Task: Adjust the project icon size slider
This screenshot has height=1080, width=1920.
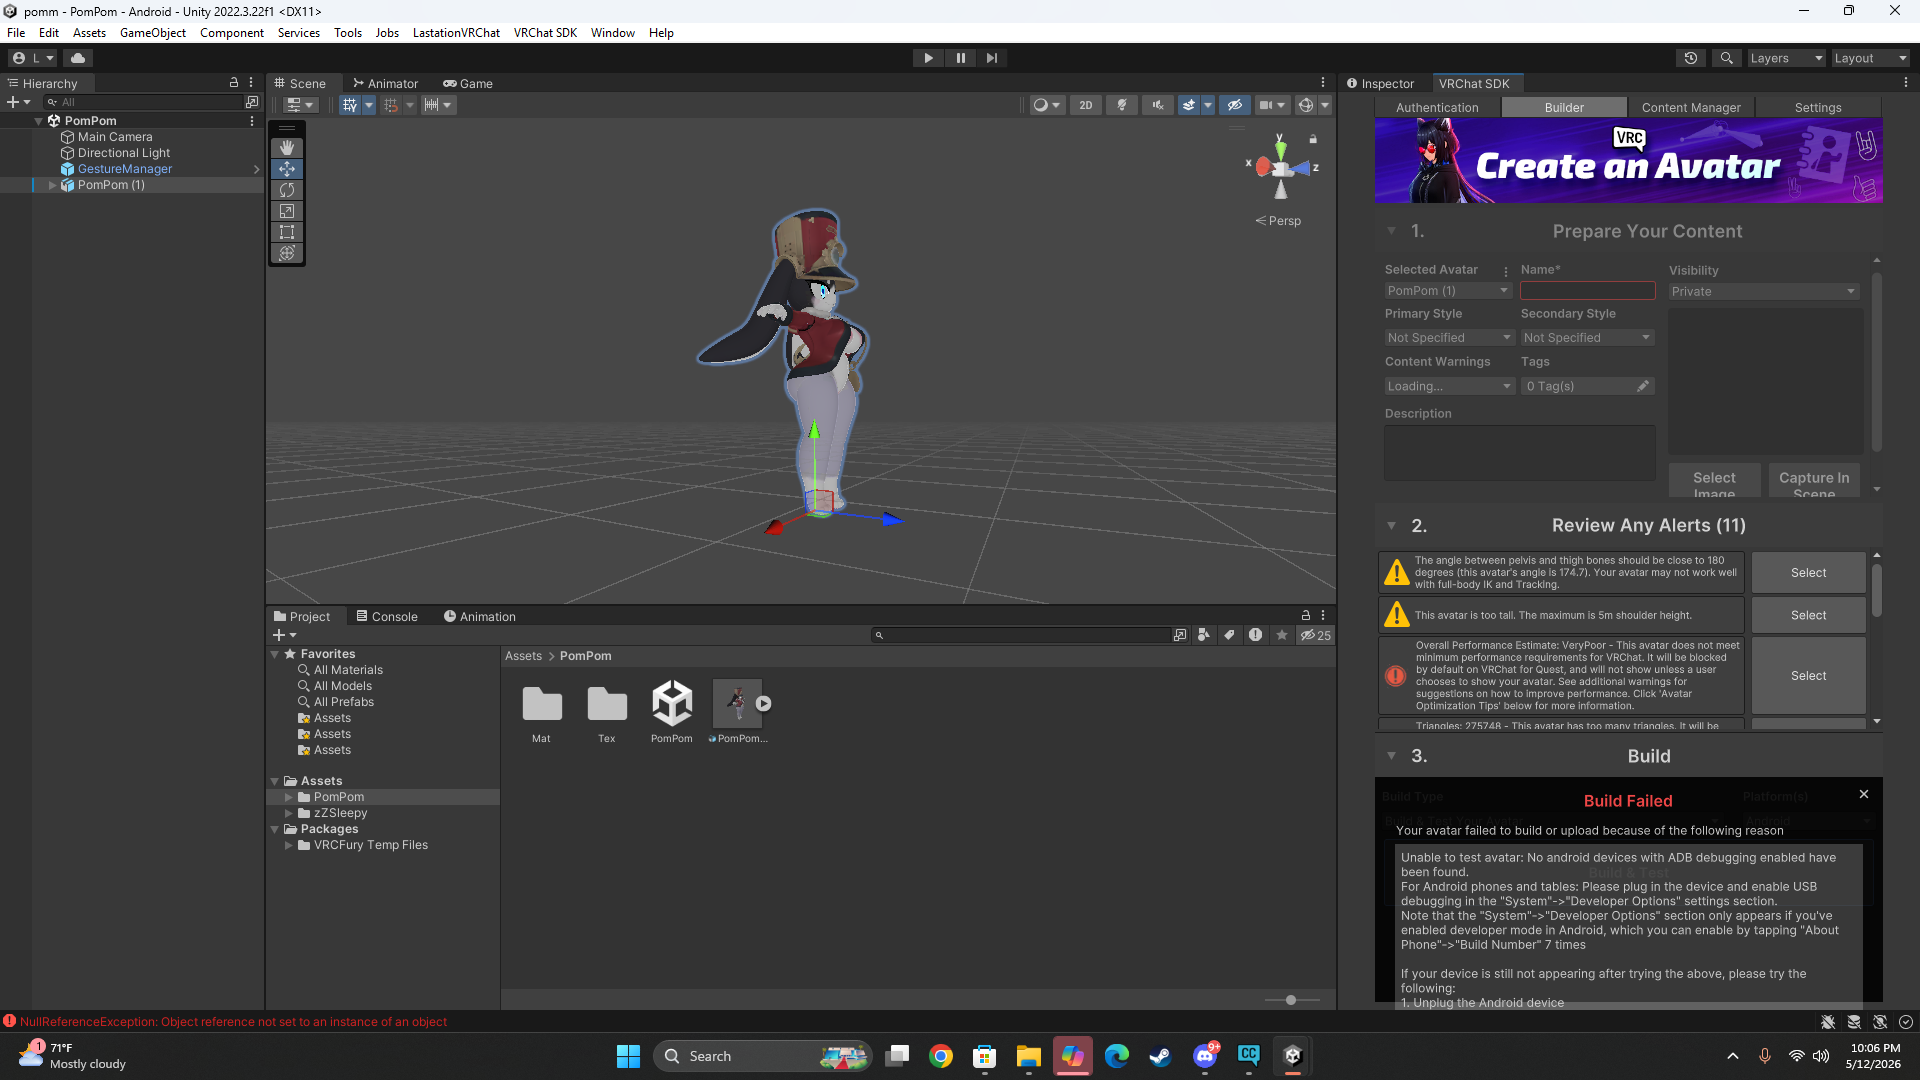Action: [1291, 1000]
